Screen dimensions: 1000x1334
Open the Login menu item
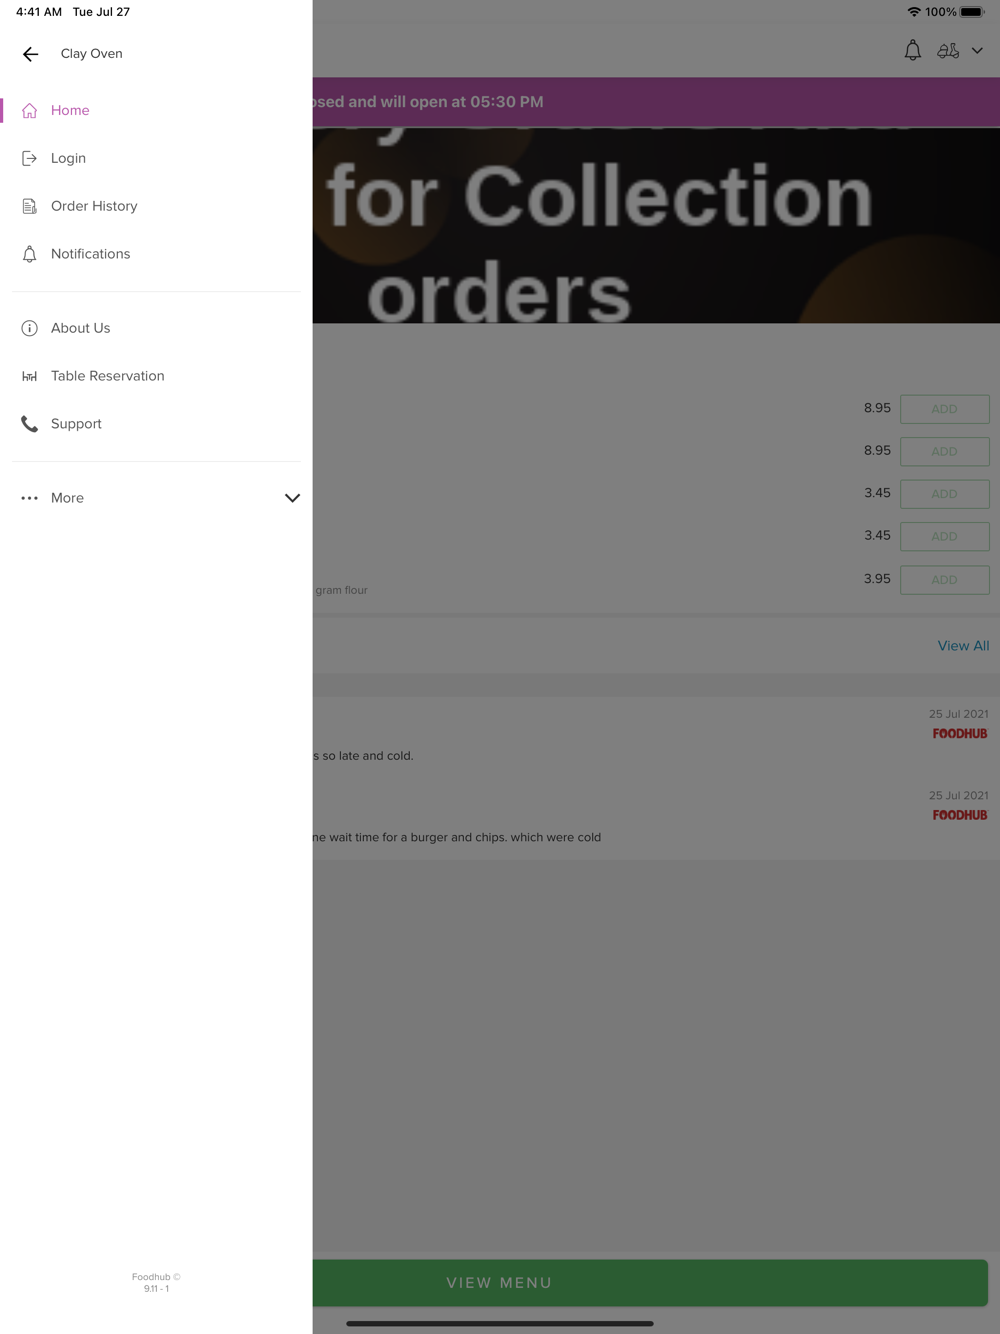click(156, 158)
